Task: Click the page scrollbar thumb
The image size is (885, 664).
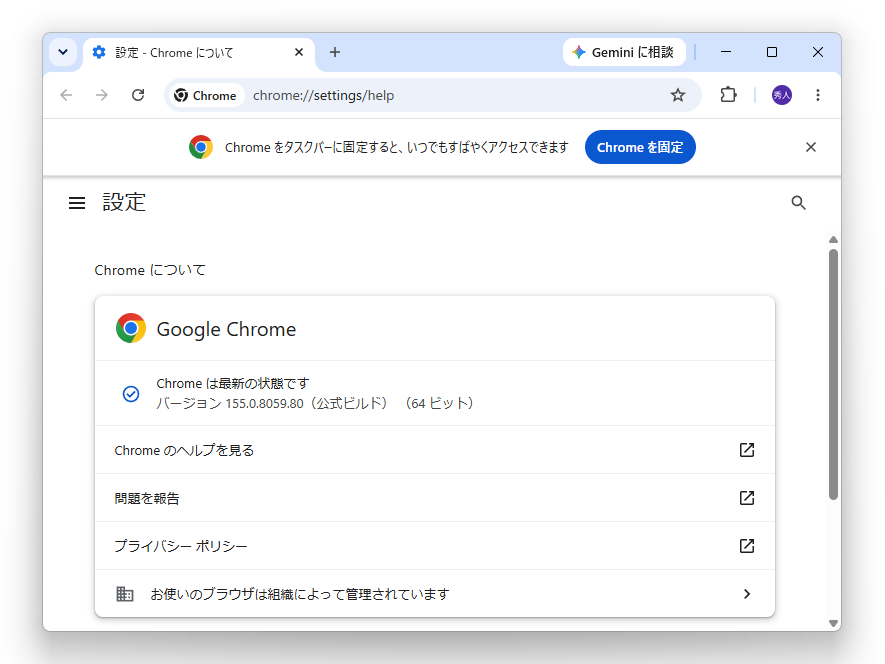Action: coord(833,374)
